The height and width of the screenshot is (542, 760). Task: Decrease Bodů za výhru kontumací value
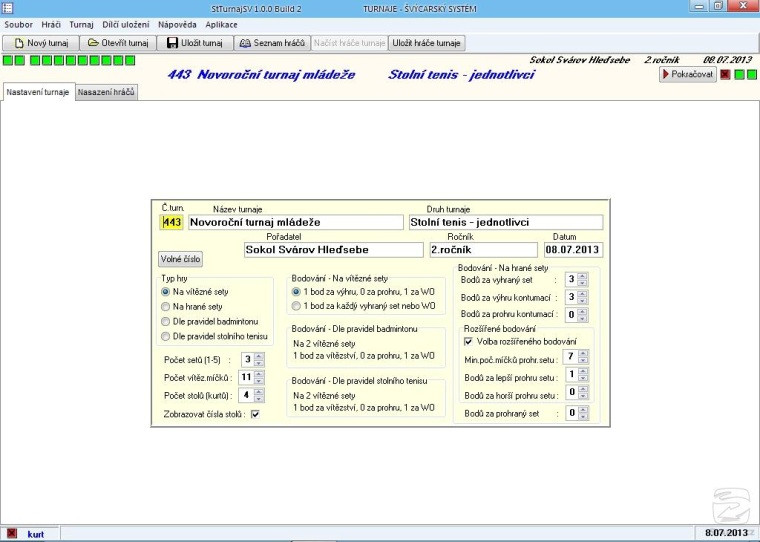(x=583, y=301)
